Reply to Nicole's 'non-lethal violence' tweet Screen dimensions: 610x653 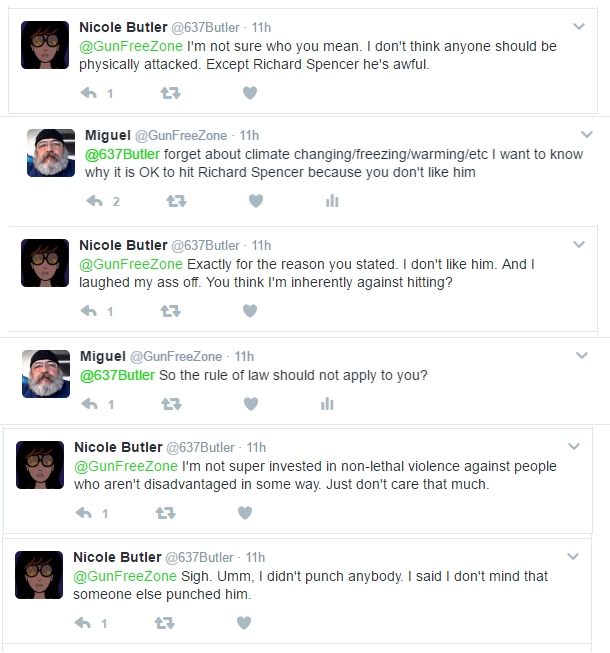click(84, 513)
